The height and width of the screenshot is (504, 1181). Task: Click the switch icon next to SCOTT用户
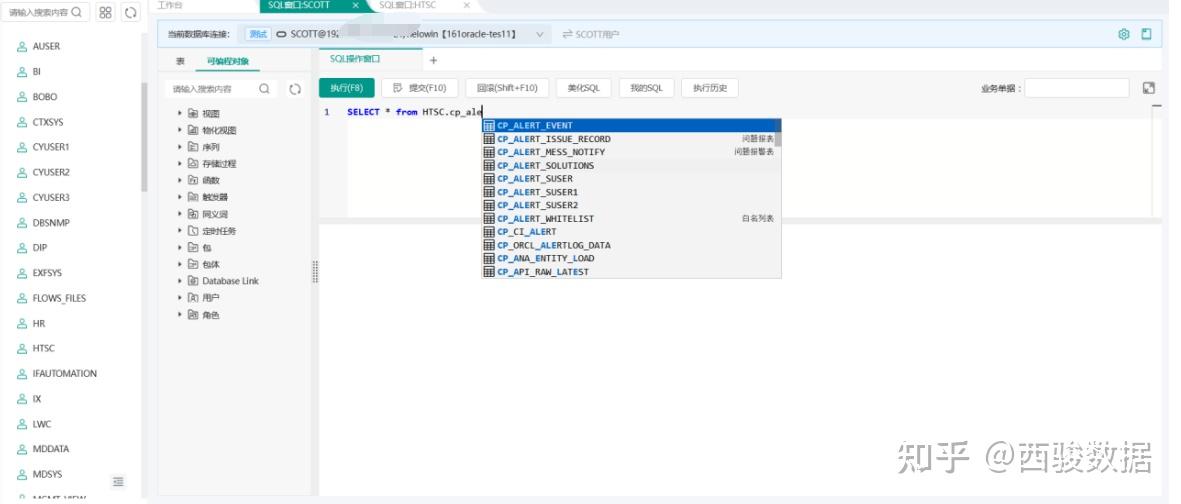pyautogui.click(x=567, y=34)
